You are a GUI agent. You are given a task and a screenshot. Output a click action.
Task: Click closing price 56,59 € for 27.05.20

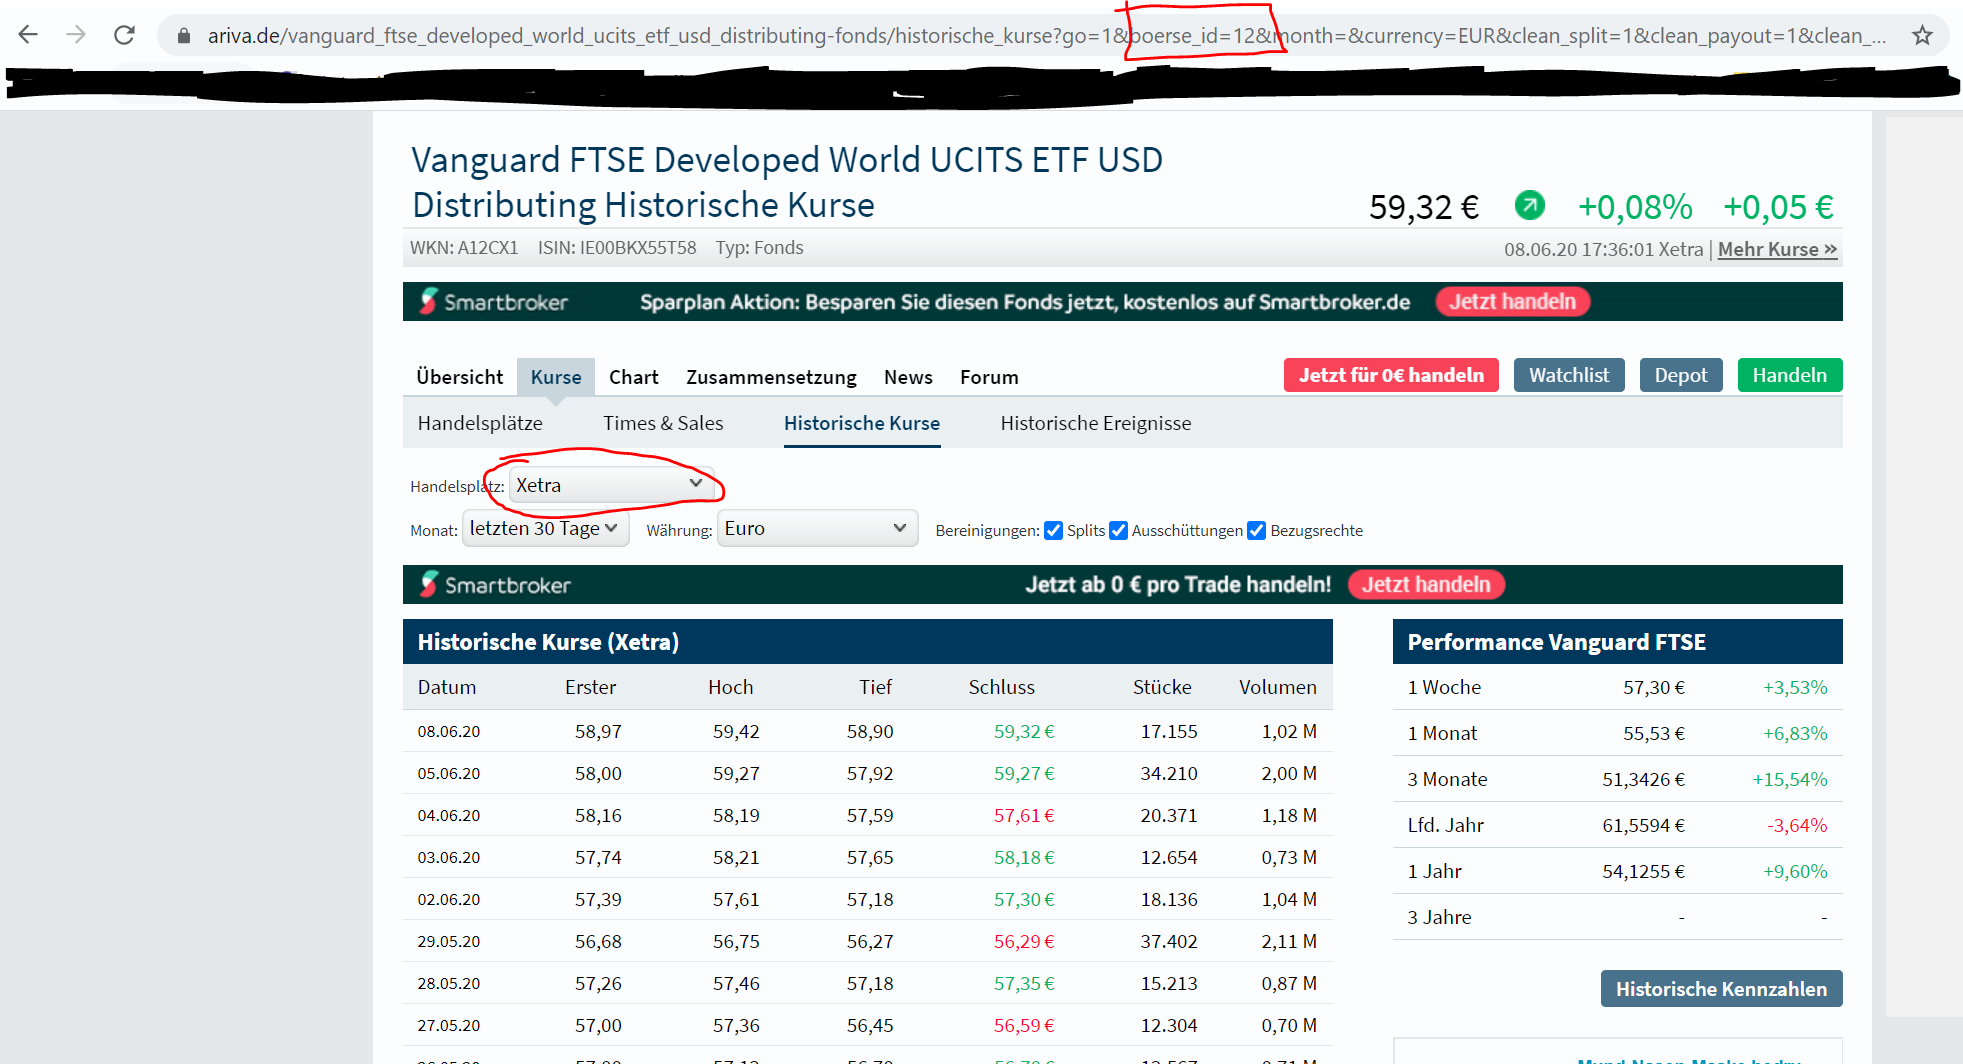coord(1024,1025)
